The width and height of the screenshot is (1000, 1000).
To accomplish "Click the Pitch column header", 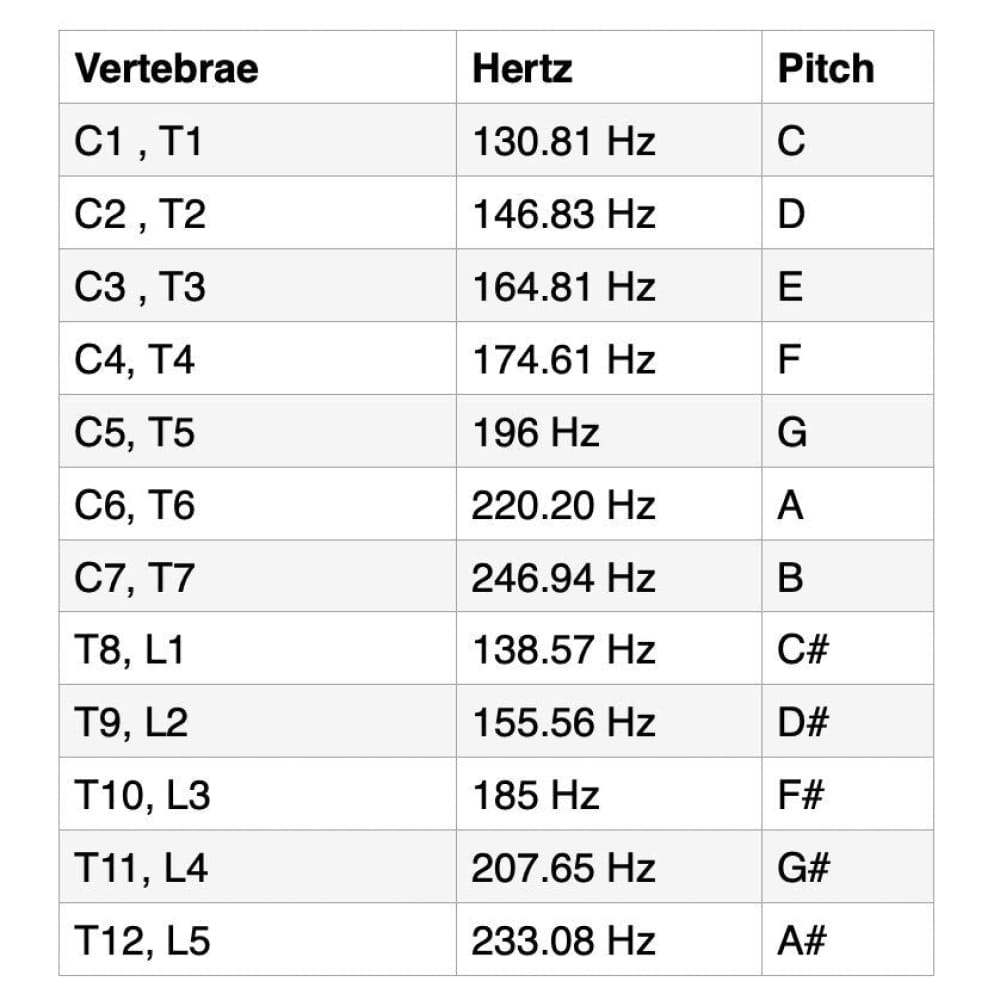I will coord(826,68).
